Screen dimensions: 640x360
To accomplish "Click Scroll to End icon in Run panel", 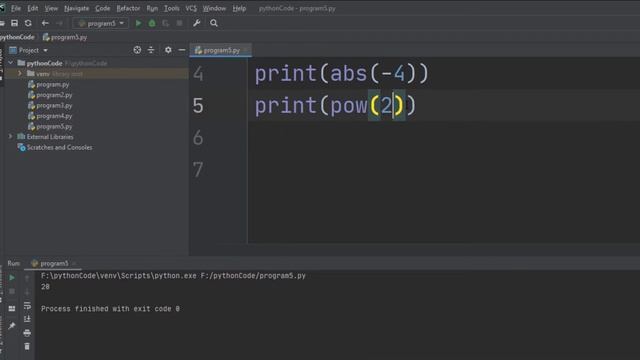I will click(x=27, y=319).
